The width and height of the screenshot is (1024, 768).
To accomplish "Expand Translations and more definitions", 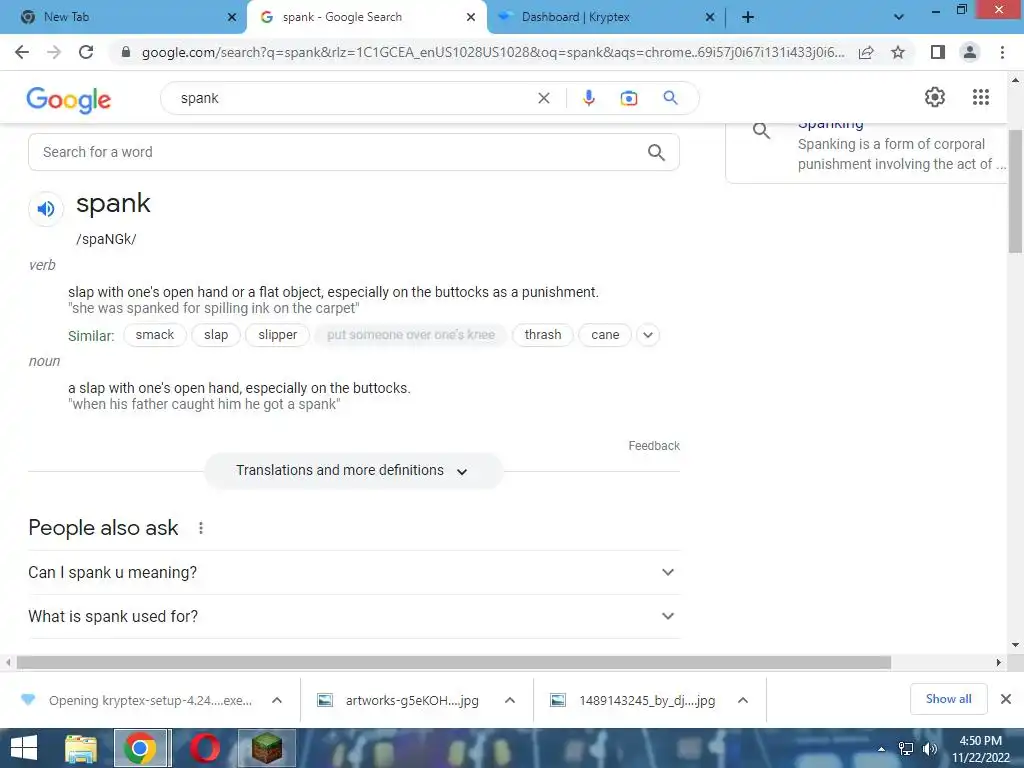I will click(353, 471).
